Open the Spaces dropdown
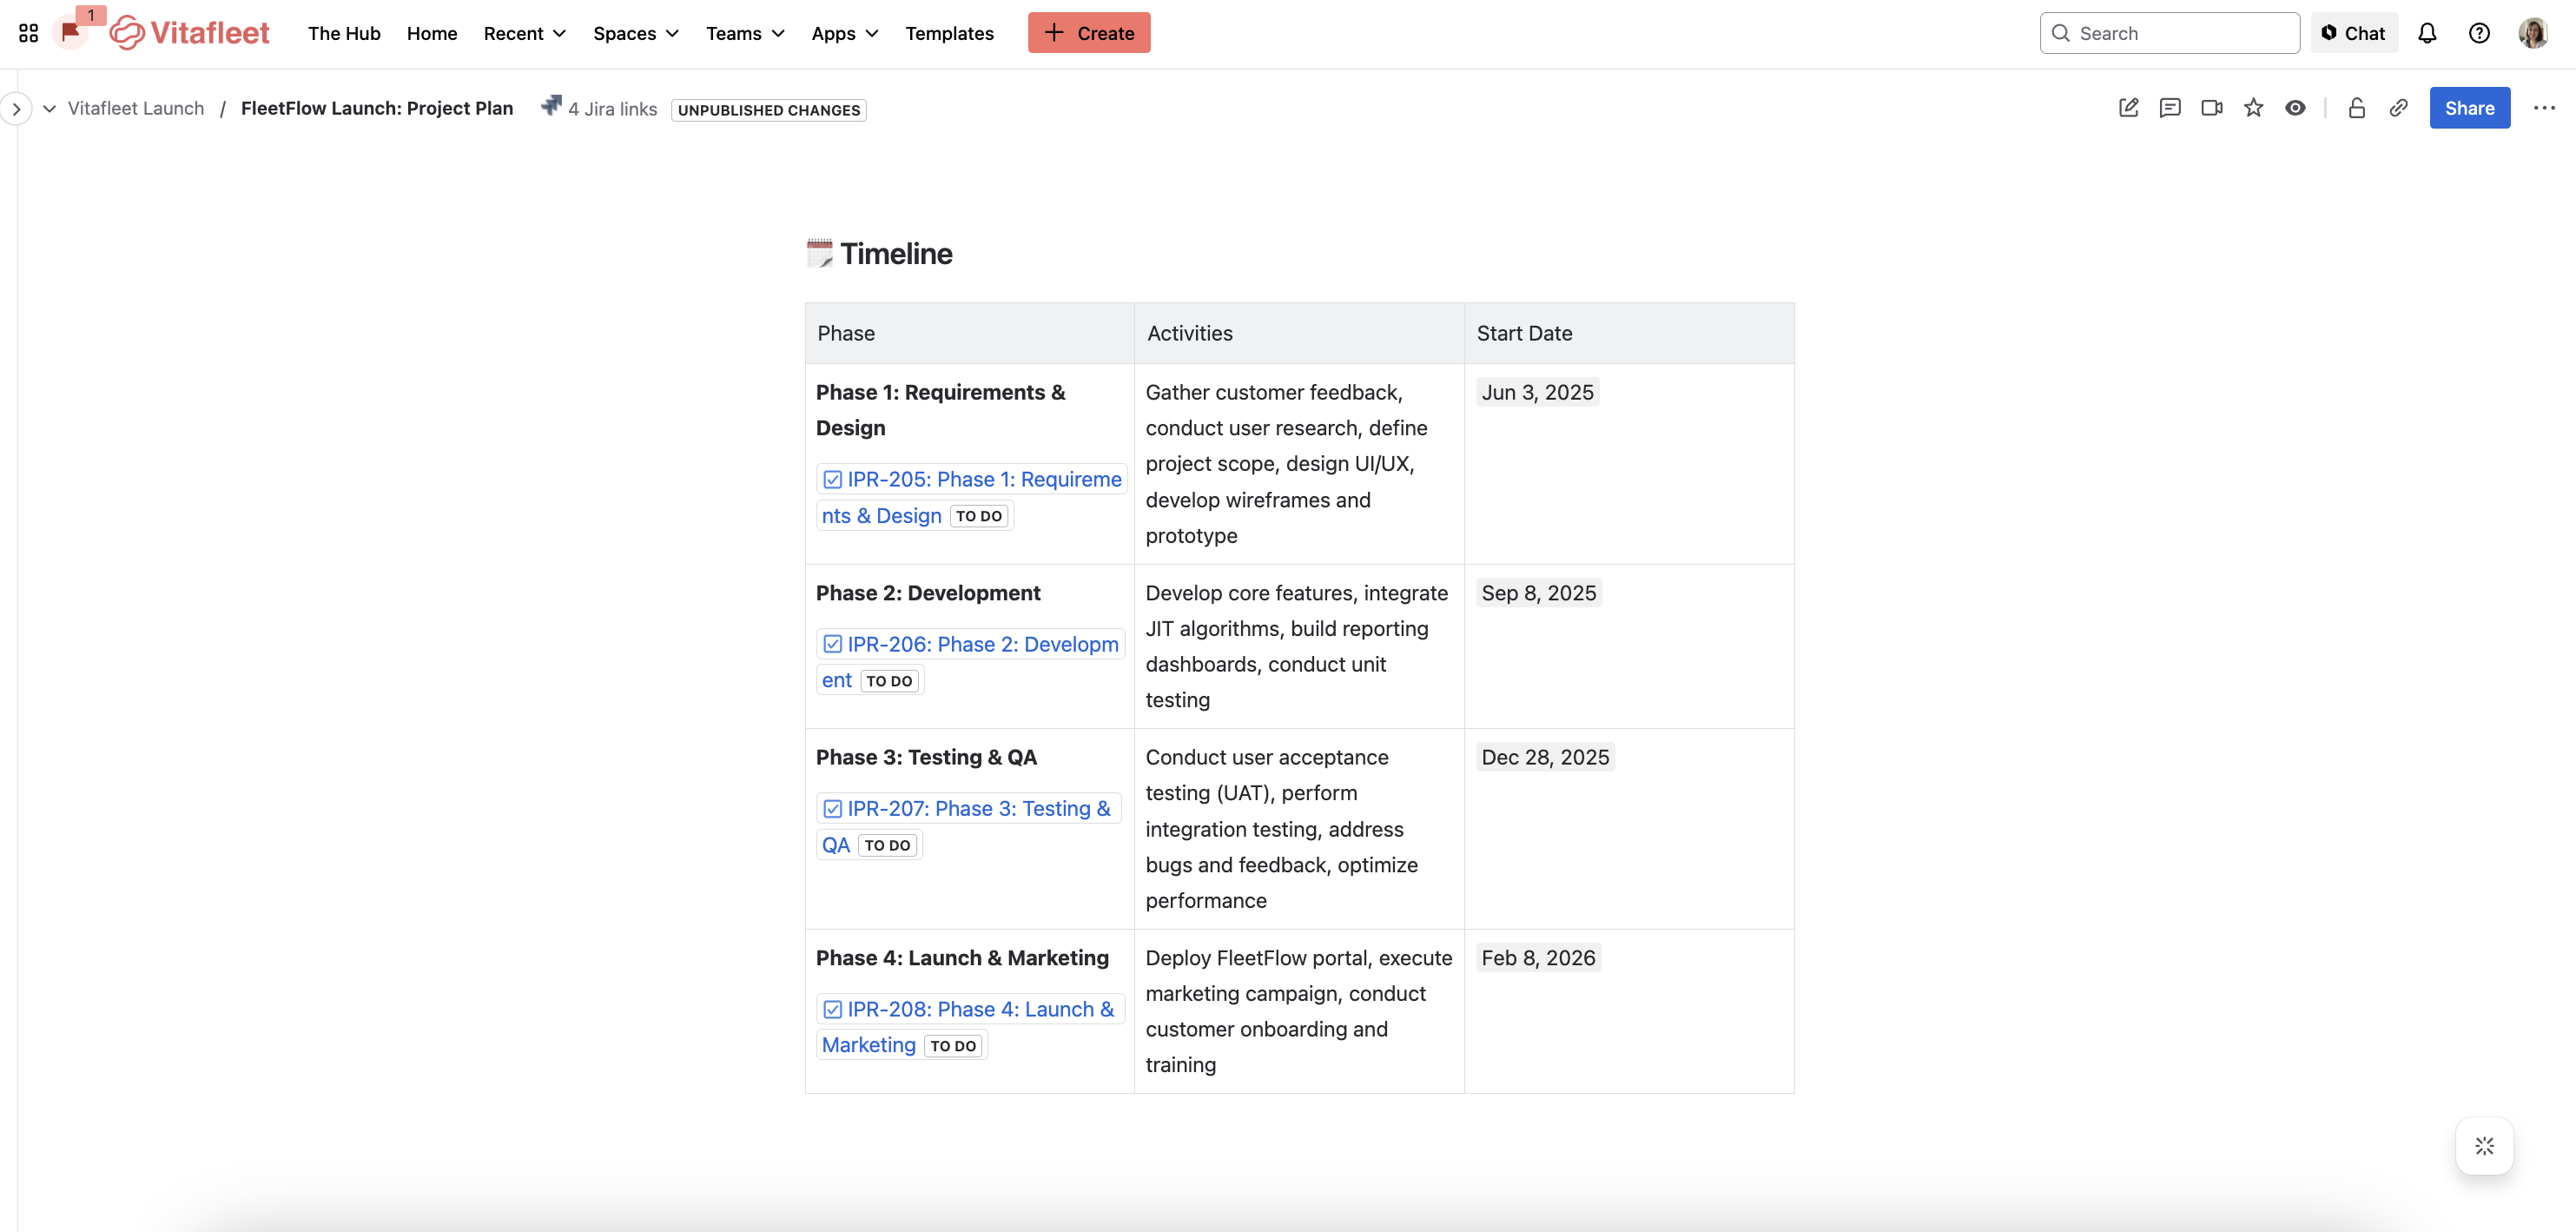This screenshot has width=2576, height=1232. [635, 33]
